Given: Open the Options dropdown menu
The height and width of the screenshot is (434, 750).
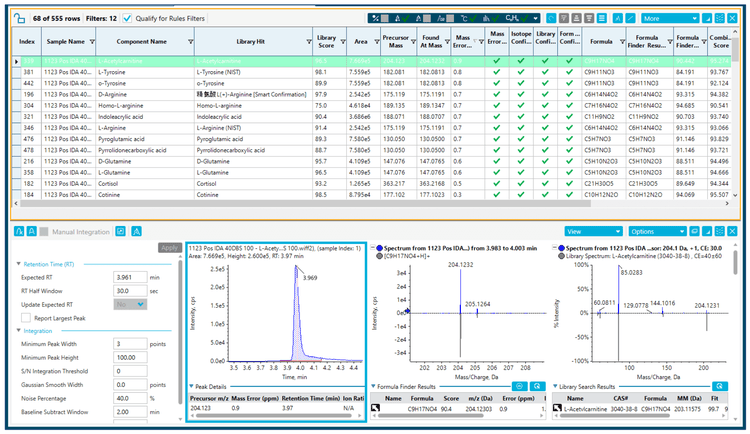Looking at the screenshot, I should pyautogui.click(x=656, y=230).
